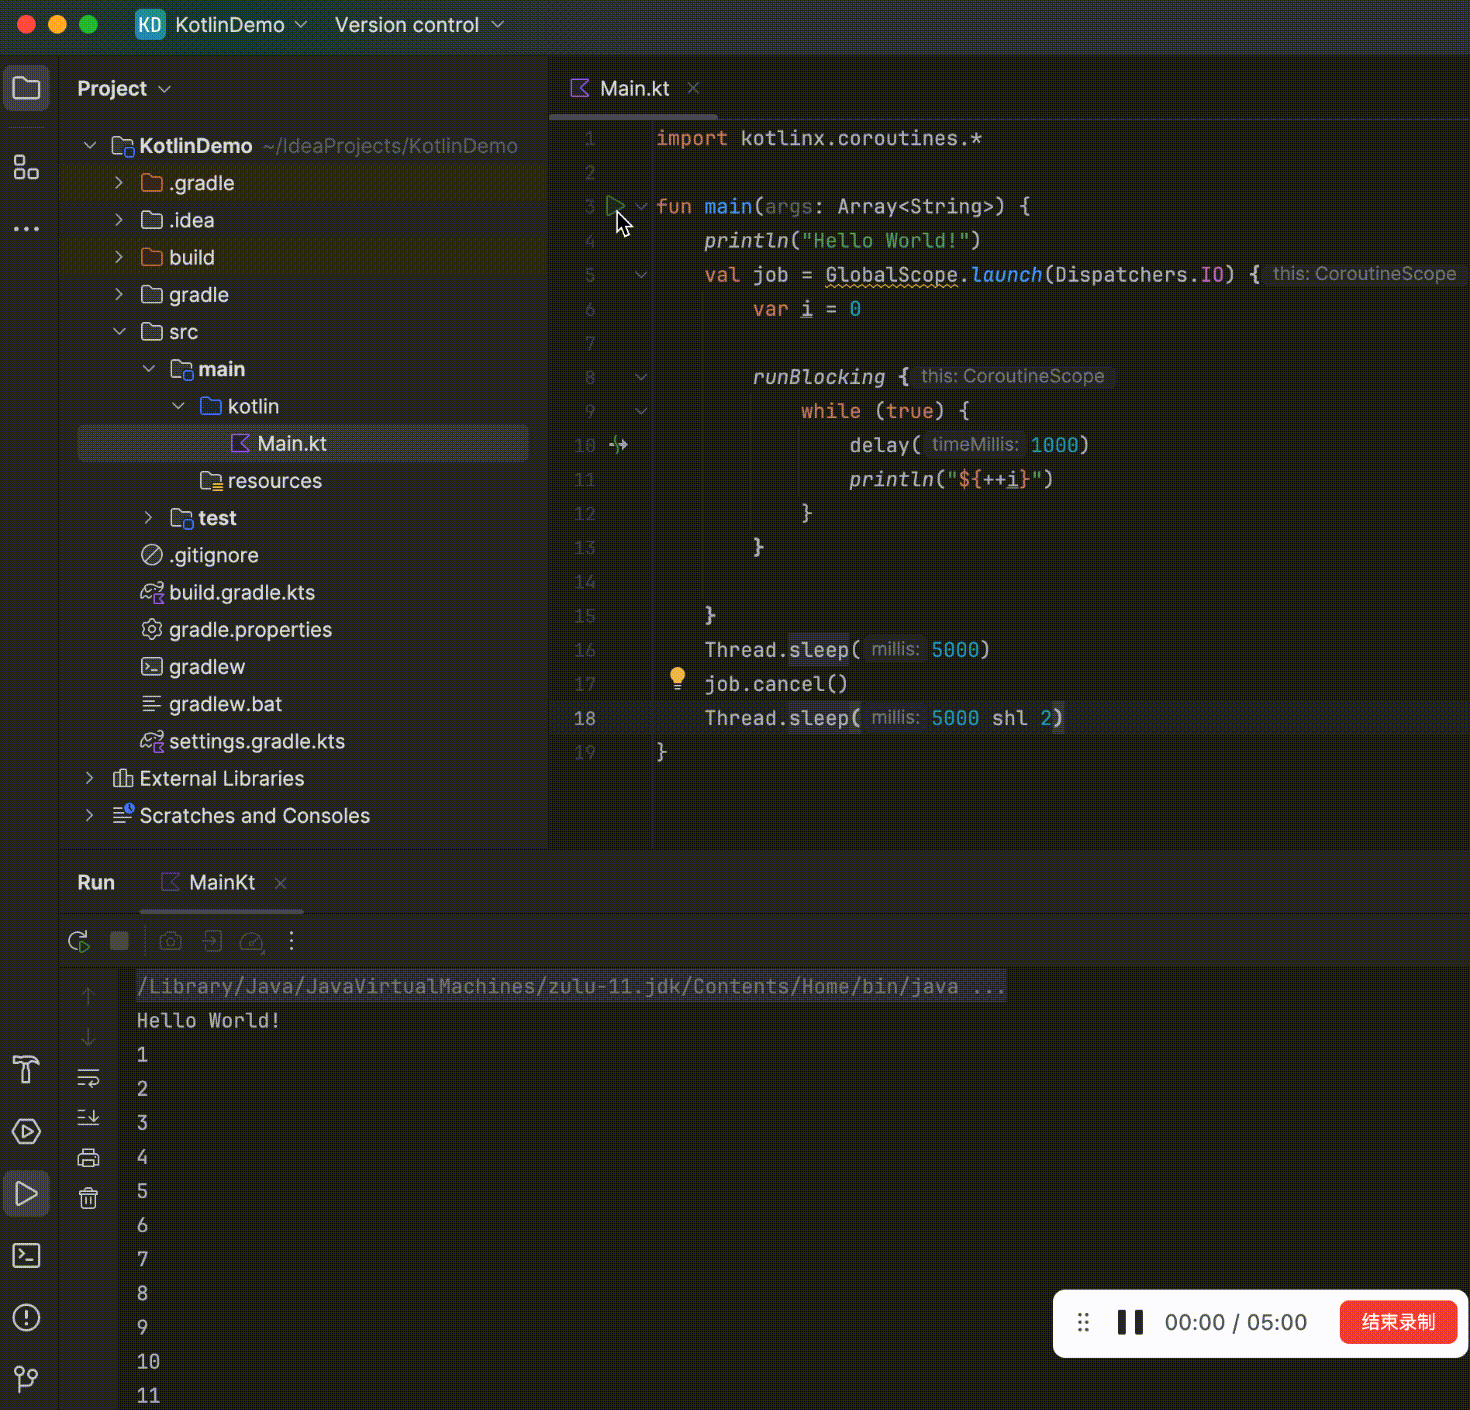The width and height of the screenshot is (1470, 1410).
Task: Open the Git version control icon
Action: [26, 1379]
